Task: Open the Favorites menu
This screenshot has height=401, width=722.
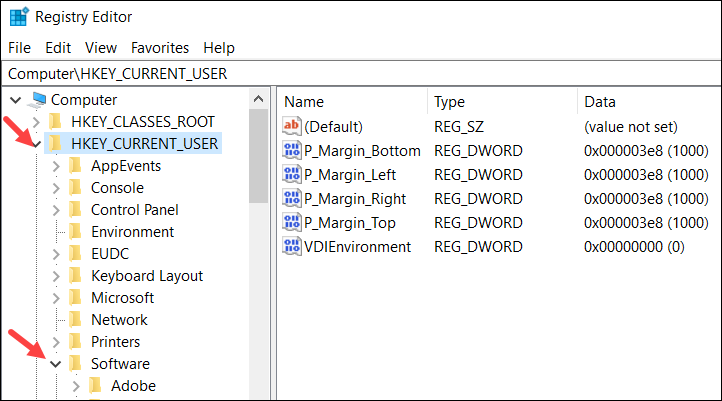Action: [x=160, y=48]
